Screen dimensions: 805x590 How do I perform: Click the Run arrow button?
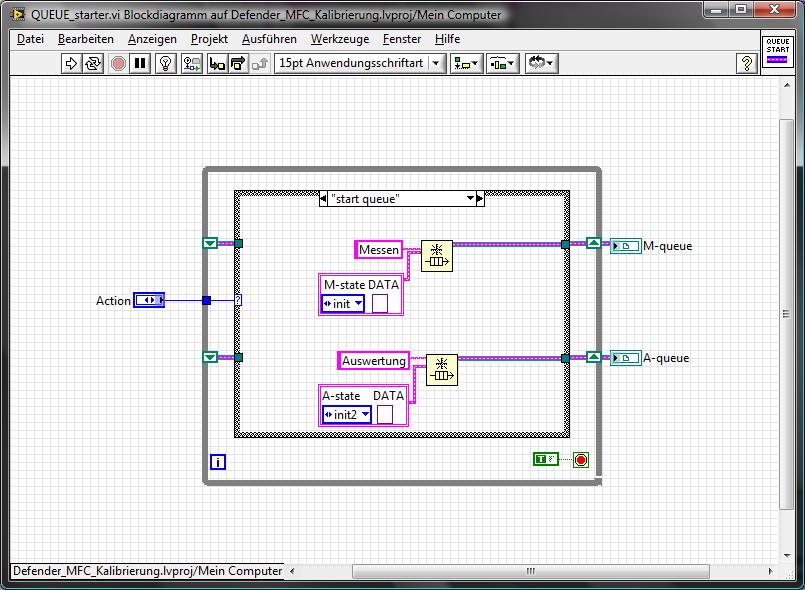(x=71, y=63)
